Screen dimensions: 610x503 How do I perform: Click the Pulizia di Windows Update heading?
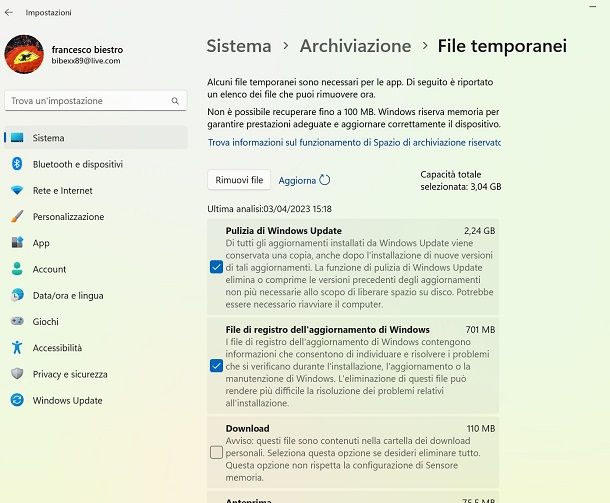284,231
